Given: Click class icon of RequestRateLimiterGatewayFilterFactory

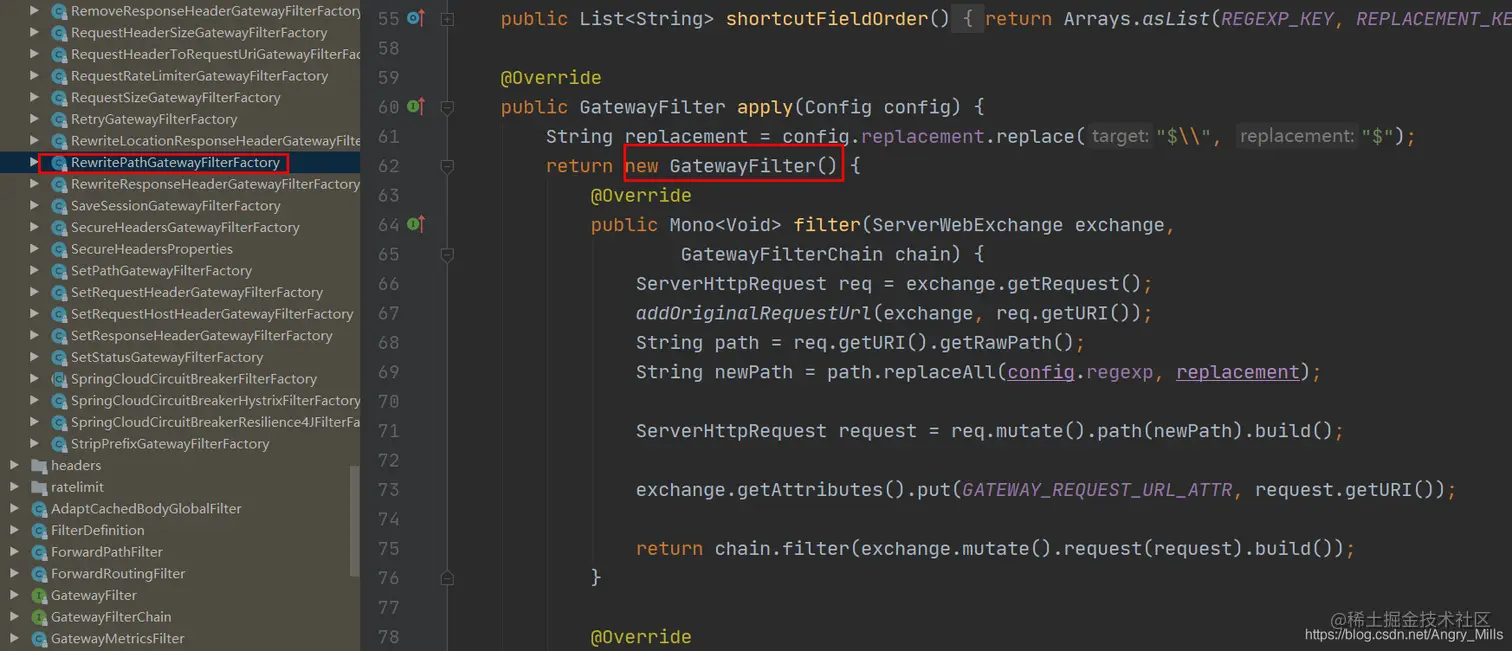Looking at the screenshot, I should pos(59,76).
